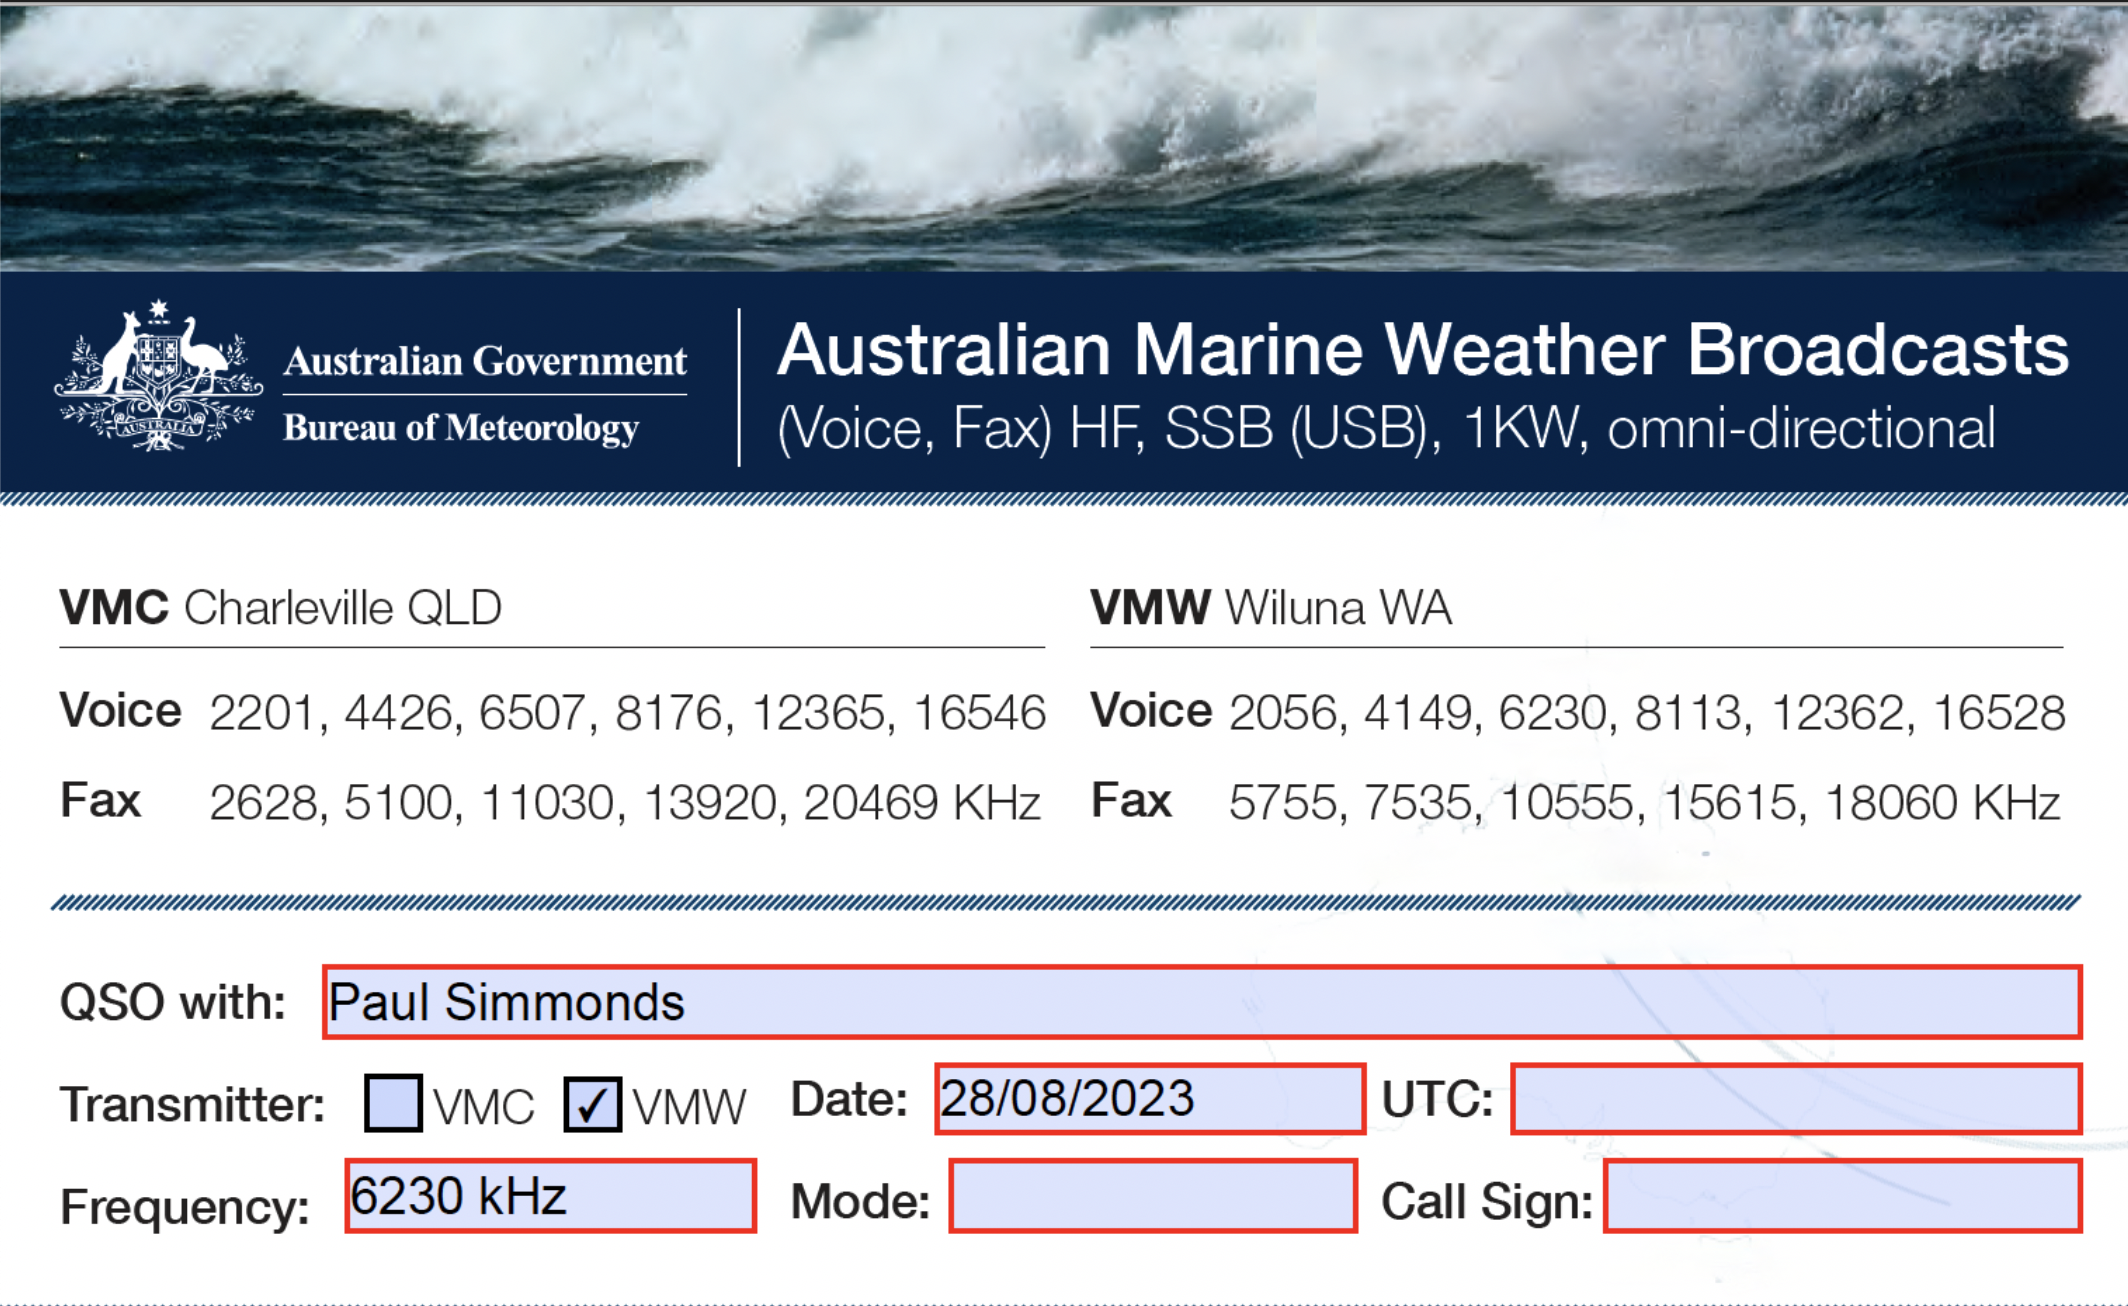Click the 'QSO with' field containing Paul Simmonds
Screen dimensions: 2128x1306
click(x=1201, y=1002)
